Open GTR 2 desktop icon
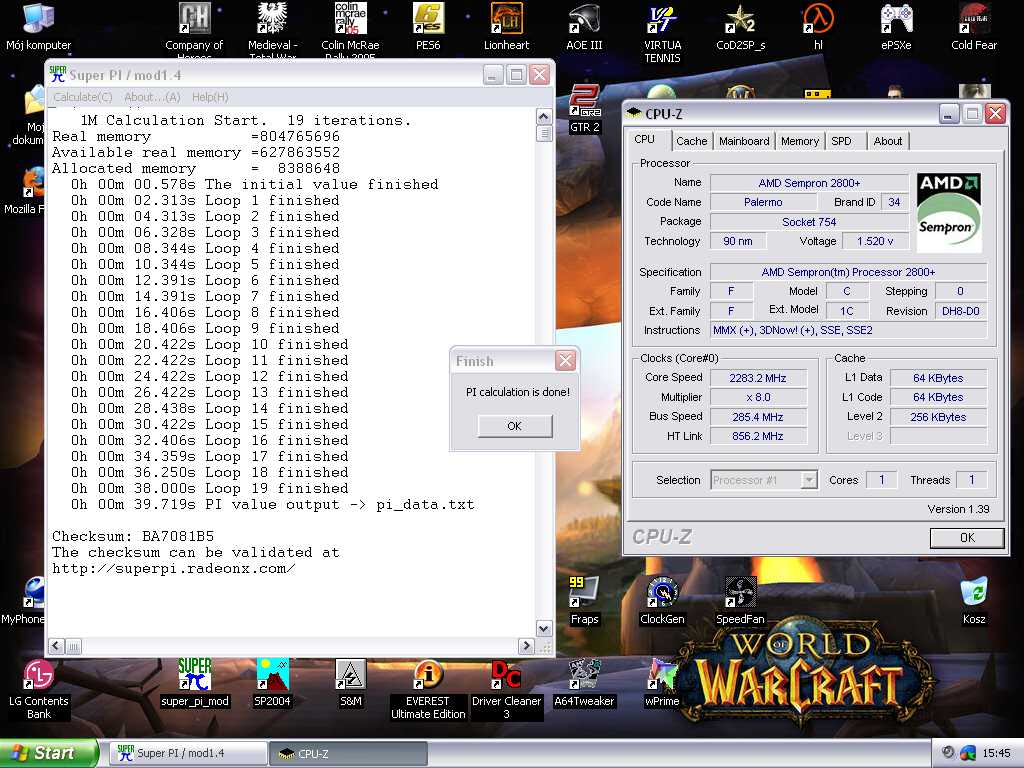The image size is (1024, 768). click(x=584, y=109)
